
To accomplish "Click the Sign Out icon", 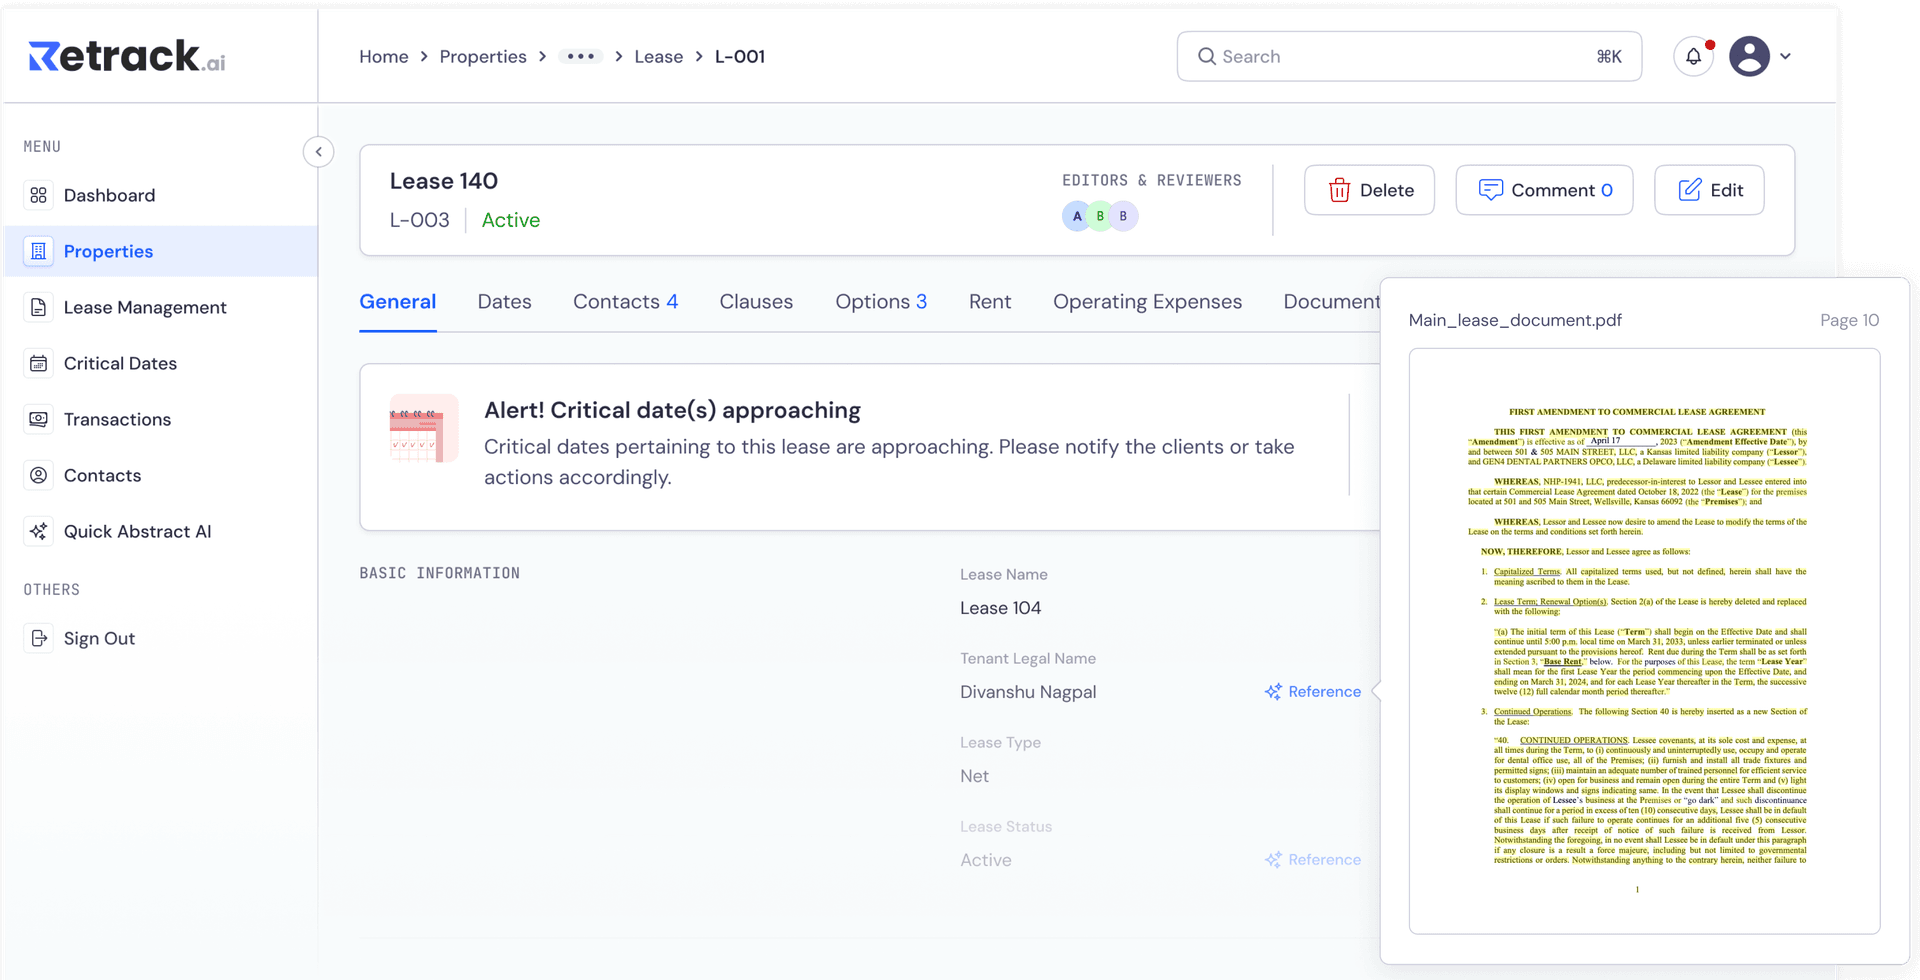I will tap(39, 638).
